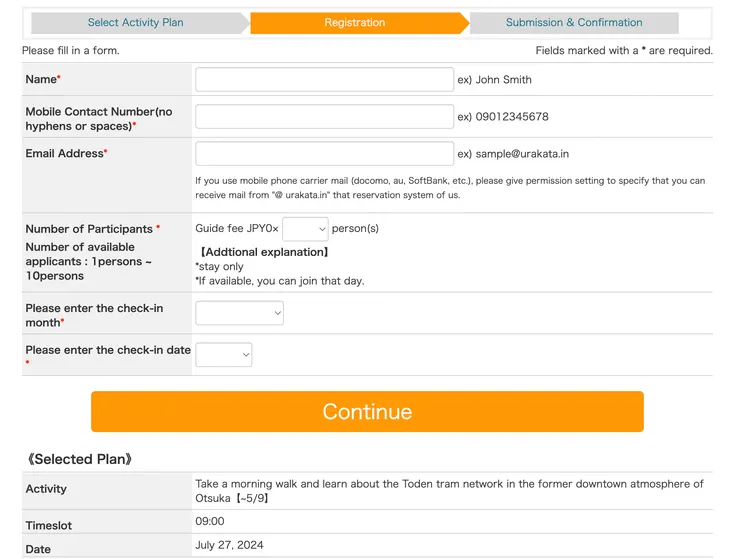Image resolution: width=740 pixels, height=559 pixels.
Task: Click the July 27, 2024 date value
Action: (232, 545)
